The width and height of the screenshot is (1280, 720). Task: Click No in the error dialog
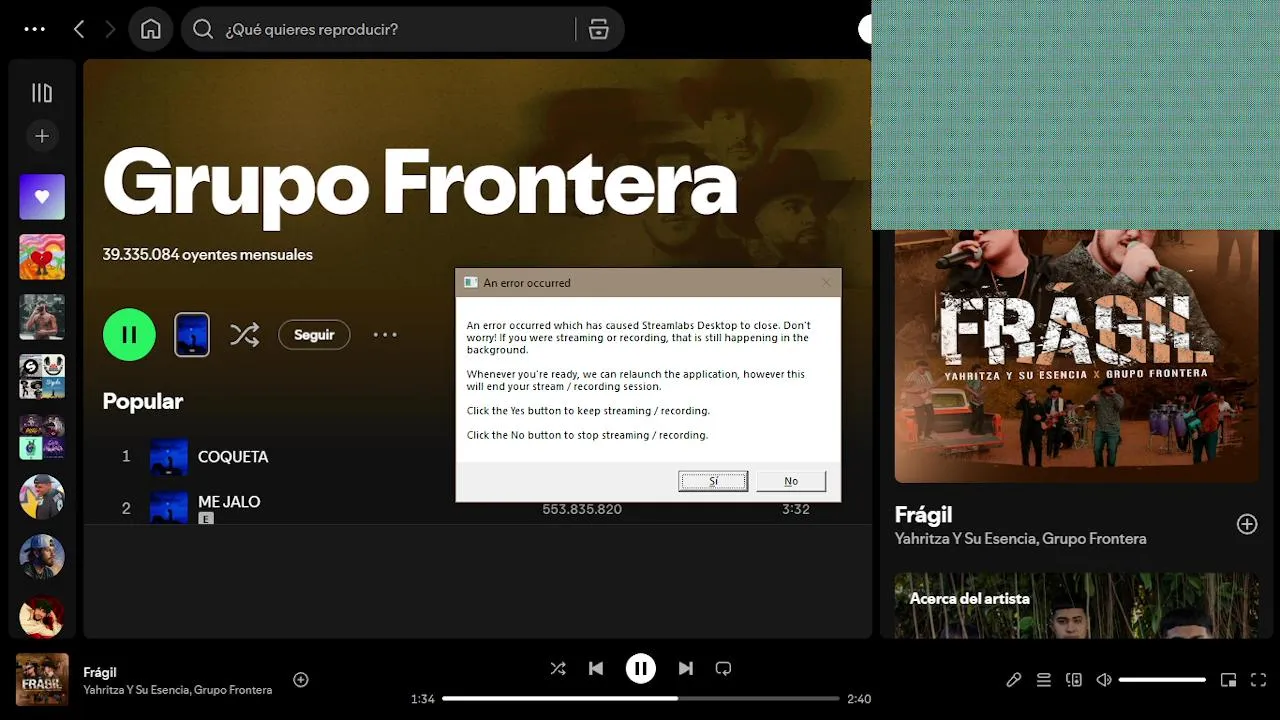[x=791, y=481]
